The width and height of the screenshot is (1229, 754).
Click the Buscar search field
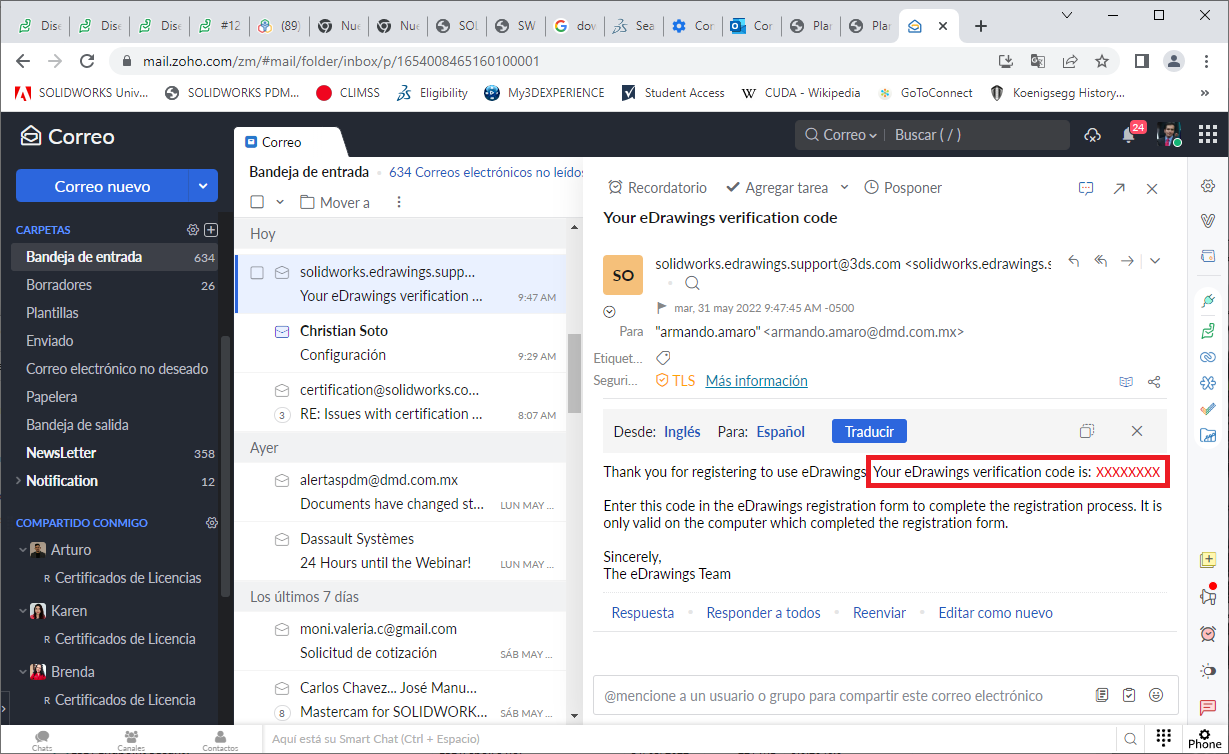tap(975, 135)
